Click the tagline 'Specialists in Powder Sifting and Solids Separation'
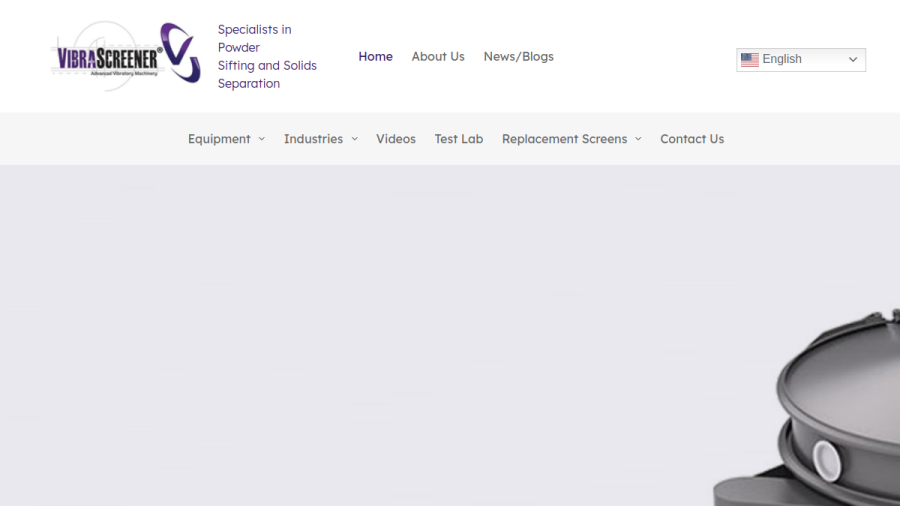 [267, 56]
